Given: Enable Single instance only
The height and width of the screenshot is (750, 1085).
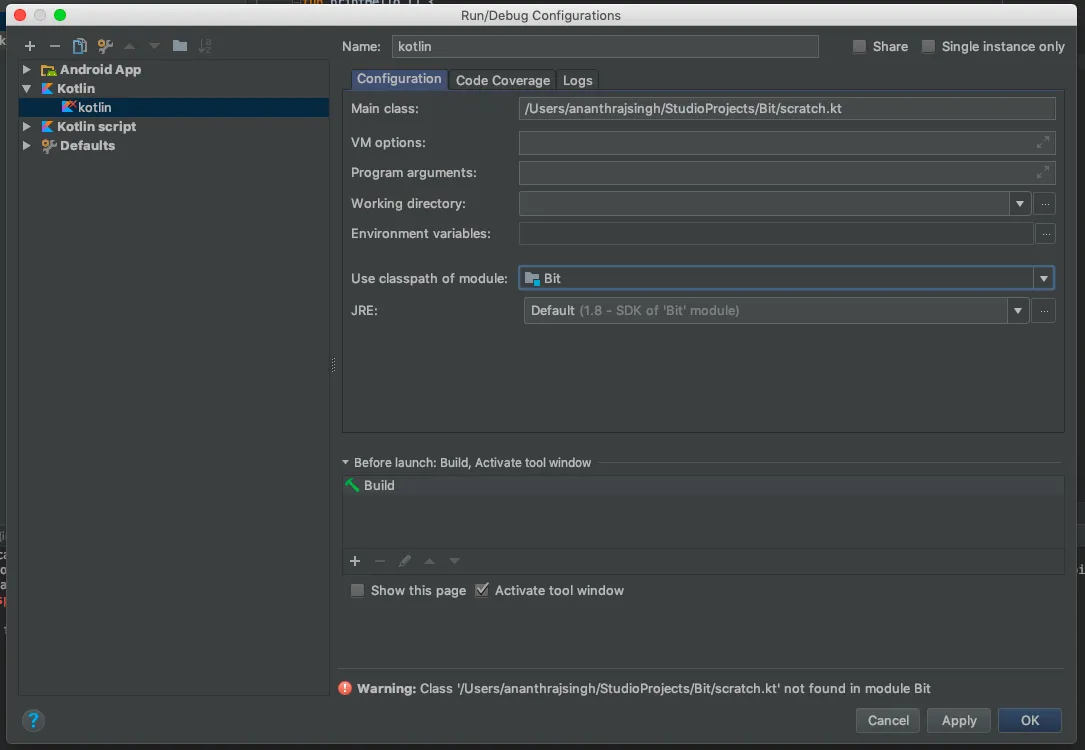Looking at the screenshot, I should [x=928, y=46].
